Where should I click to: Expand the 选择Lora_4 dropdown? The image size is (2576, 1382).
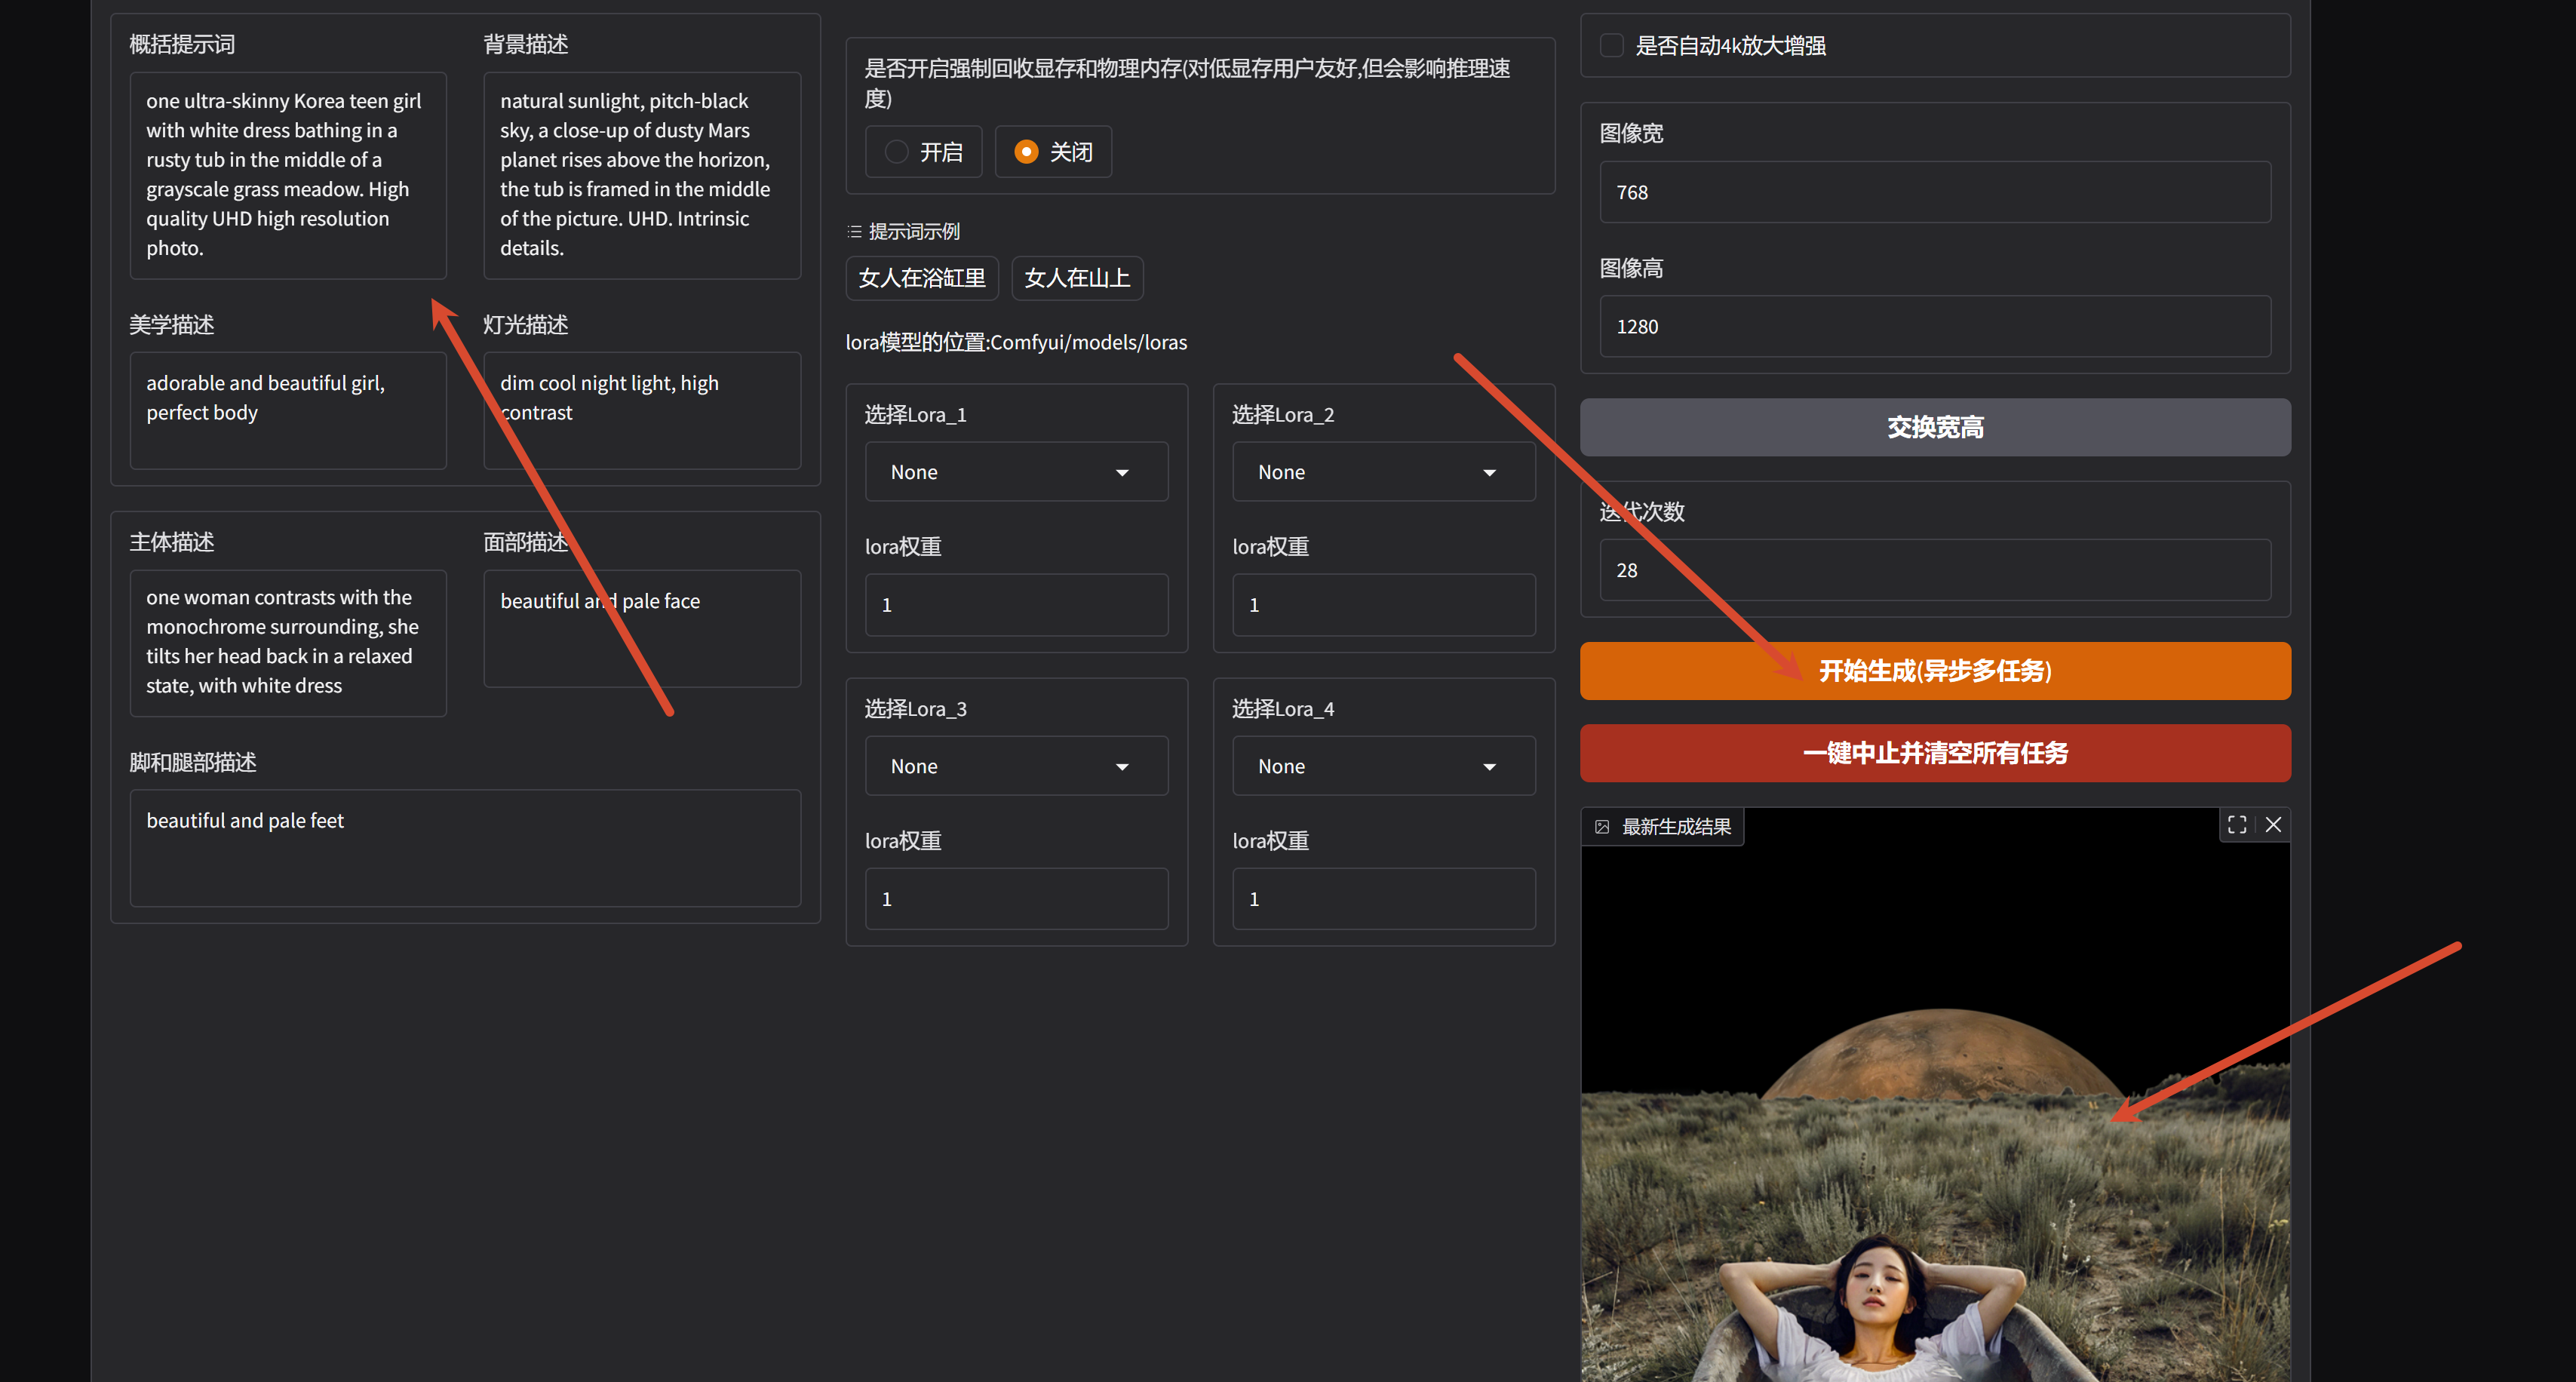point(1383,766)
